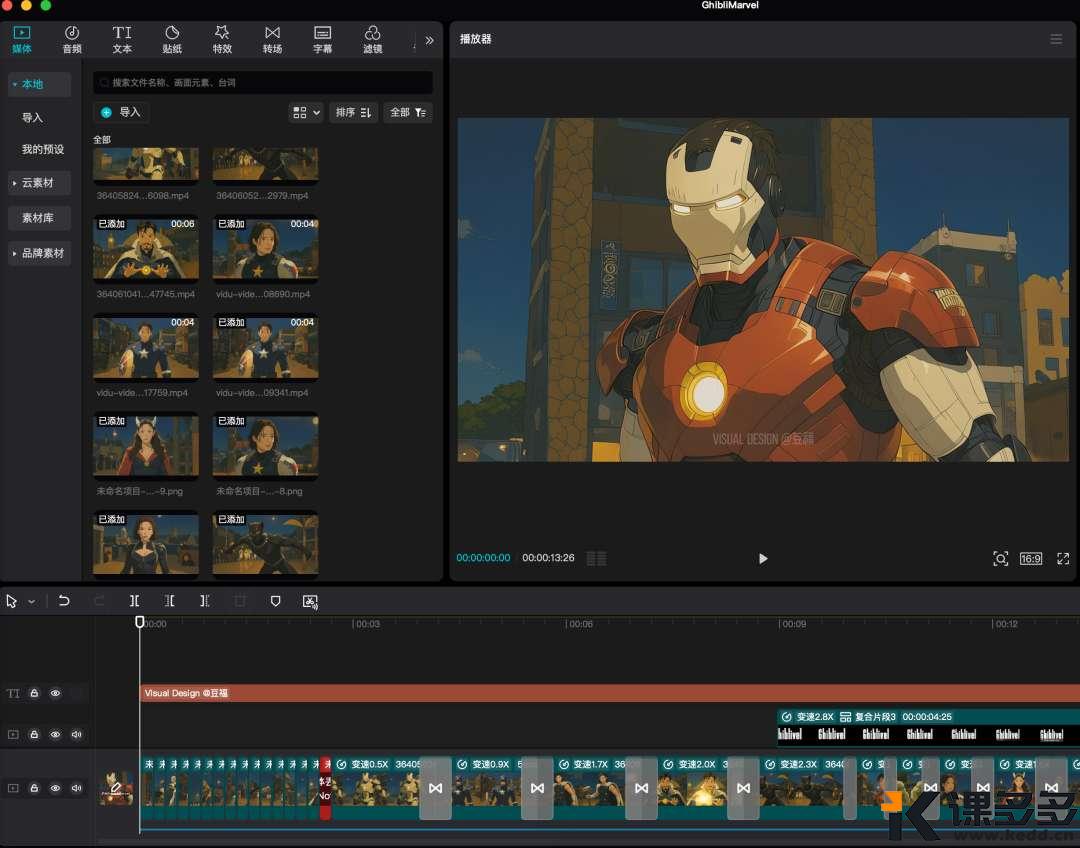Lock the text track
Image resolution: width=1080 pixels, height=848 pixels.
(34, 693)
